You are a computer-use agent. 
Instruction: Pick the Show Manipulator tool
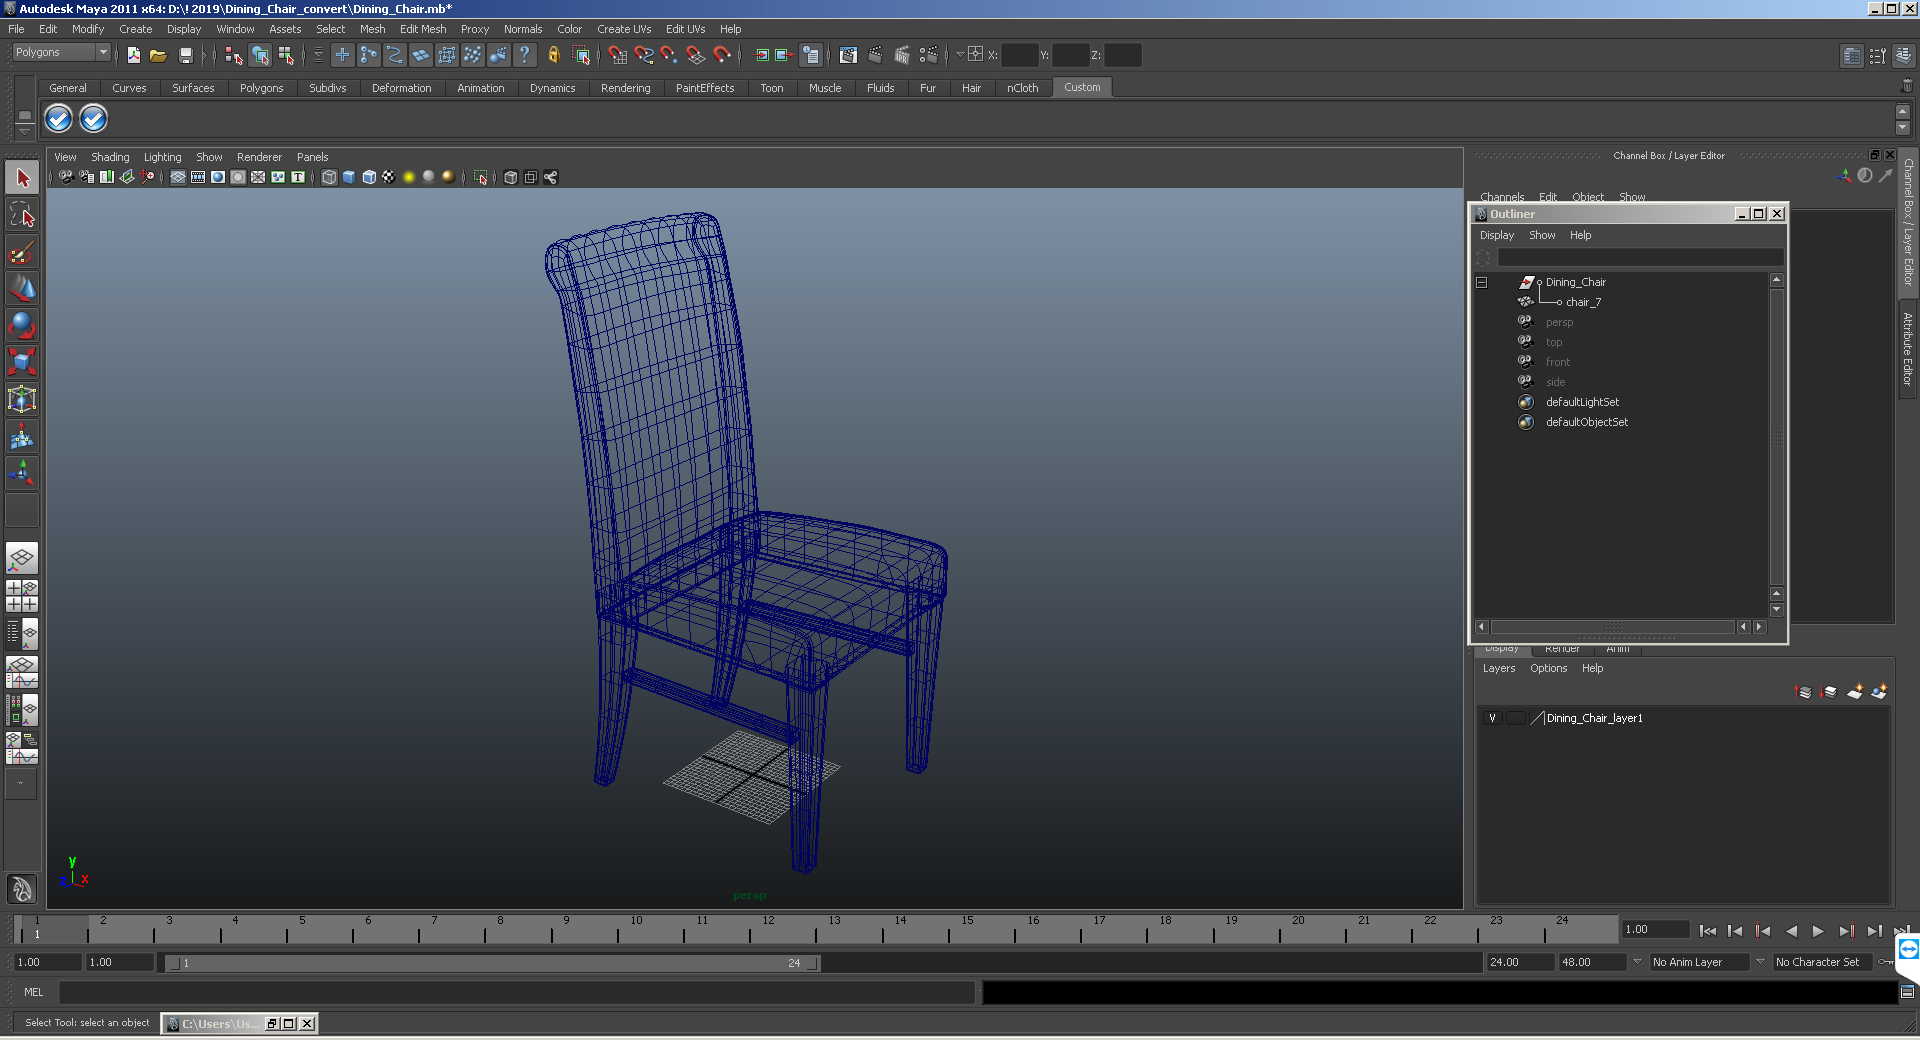tap(22, 472)
